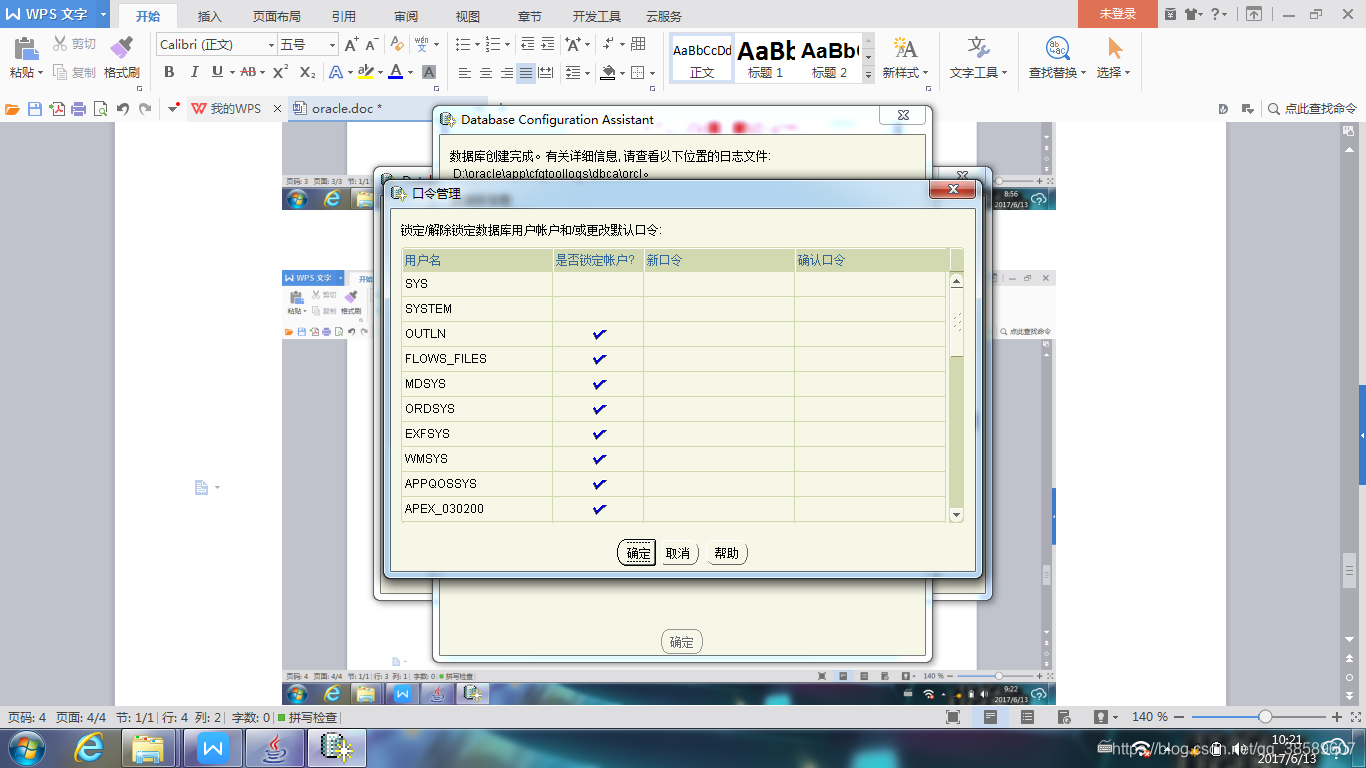Screen dimensions: 1366x768
Task: Toggle spell check in status bar
Action: tap(308, 717)
